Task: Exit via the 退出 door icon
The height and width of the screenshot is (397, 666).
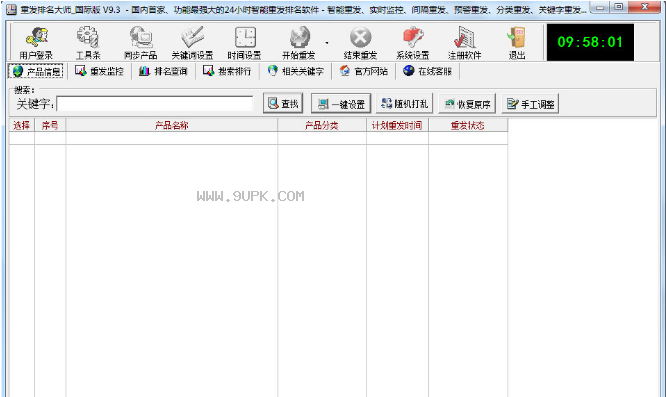Action: 517,42
